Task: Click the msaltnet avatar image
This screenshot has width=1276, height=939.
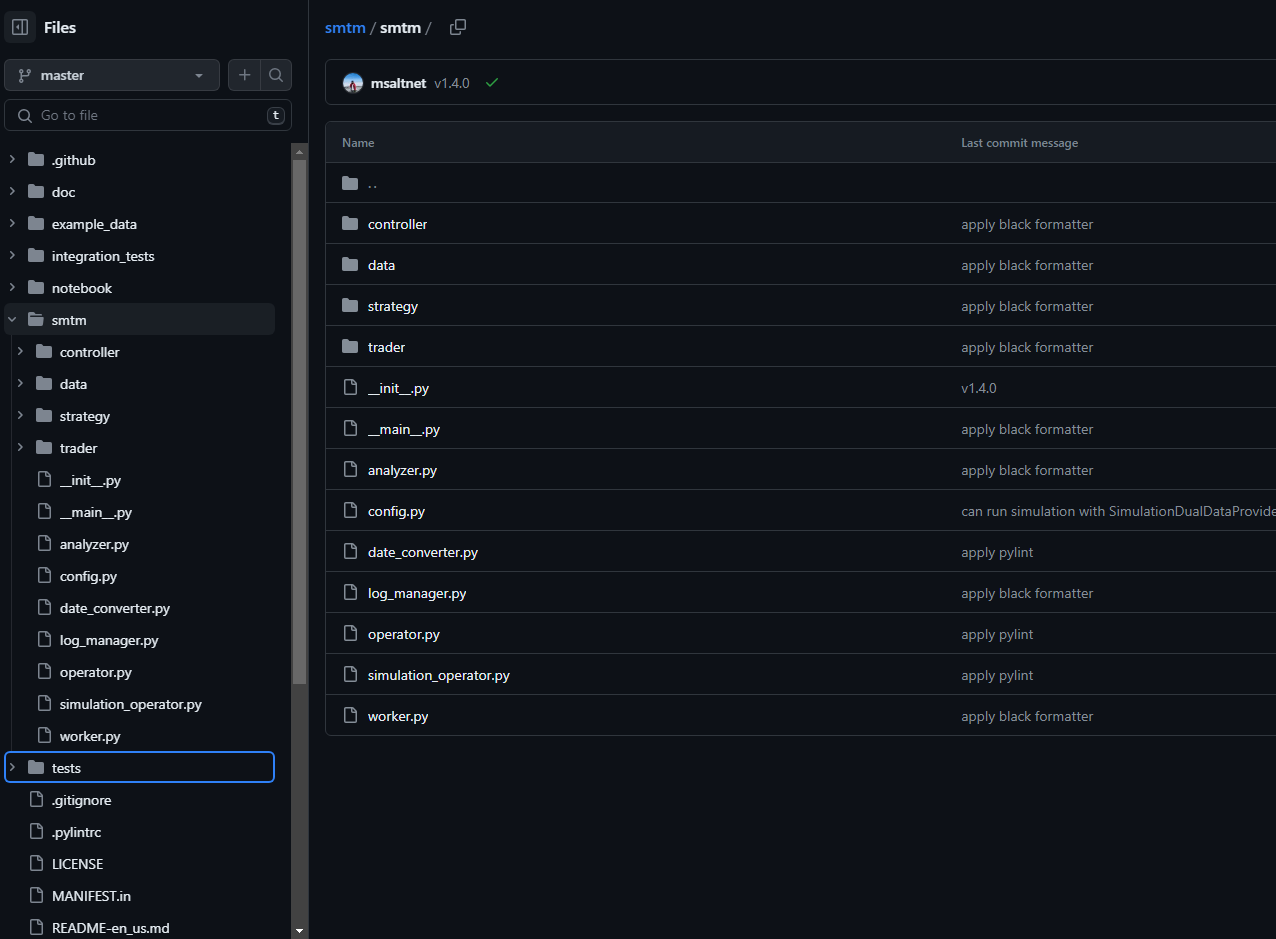Action: tap(353, 83)
